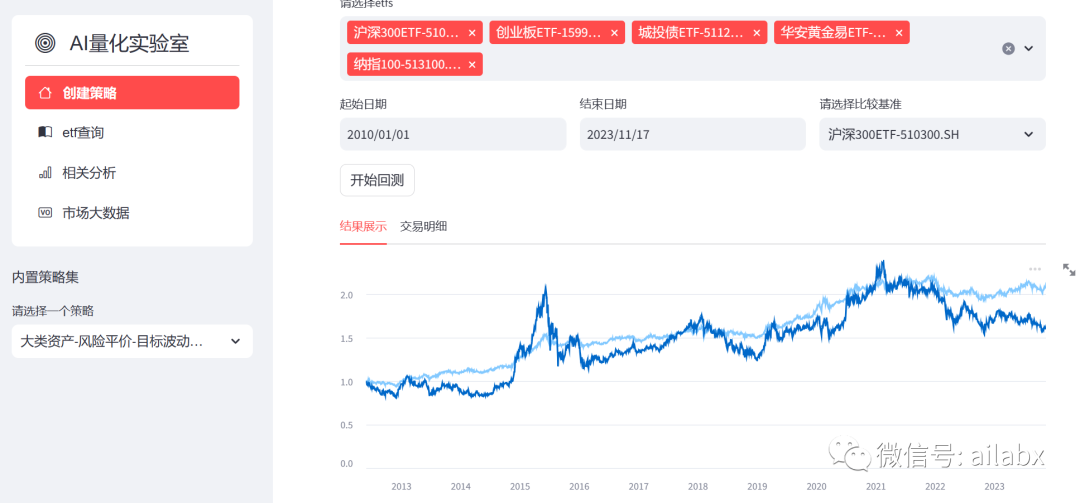Remove the 华安黄金易ETF tag with its x
Image resolution: width=1080 pixels, height=503 pixels.
(899, 32)
